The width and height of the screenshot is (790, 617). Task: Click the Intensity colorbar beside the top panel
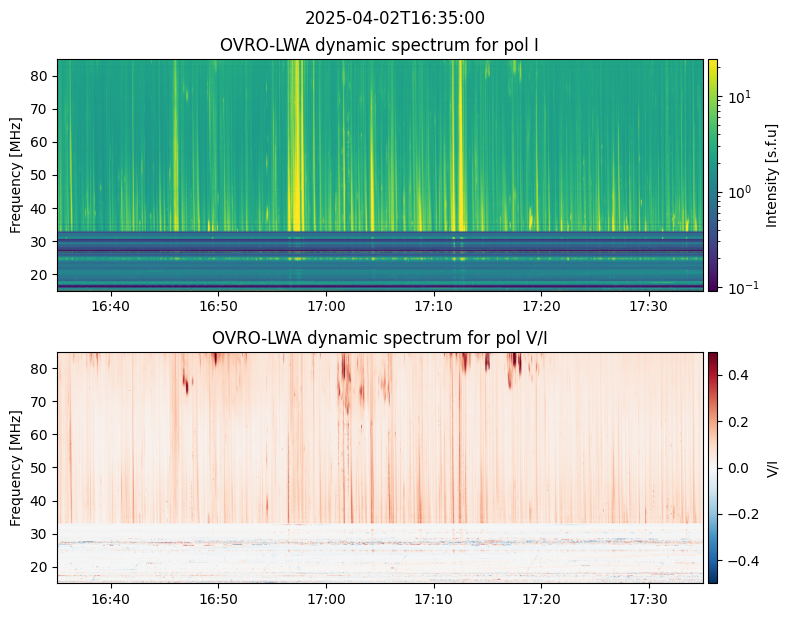click(x=713, y=175)
